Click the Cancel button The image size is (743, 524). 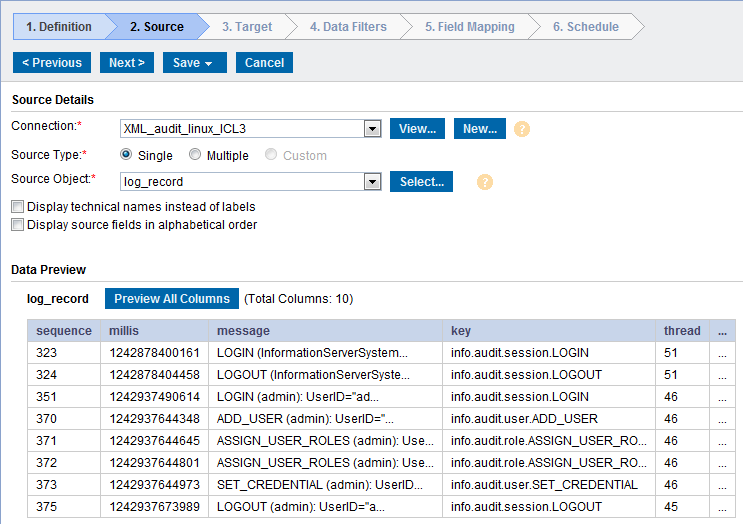point(264,63)
